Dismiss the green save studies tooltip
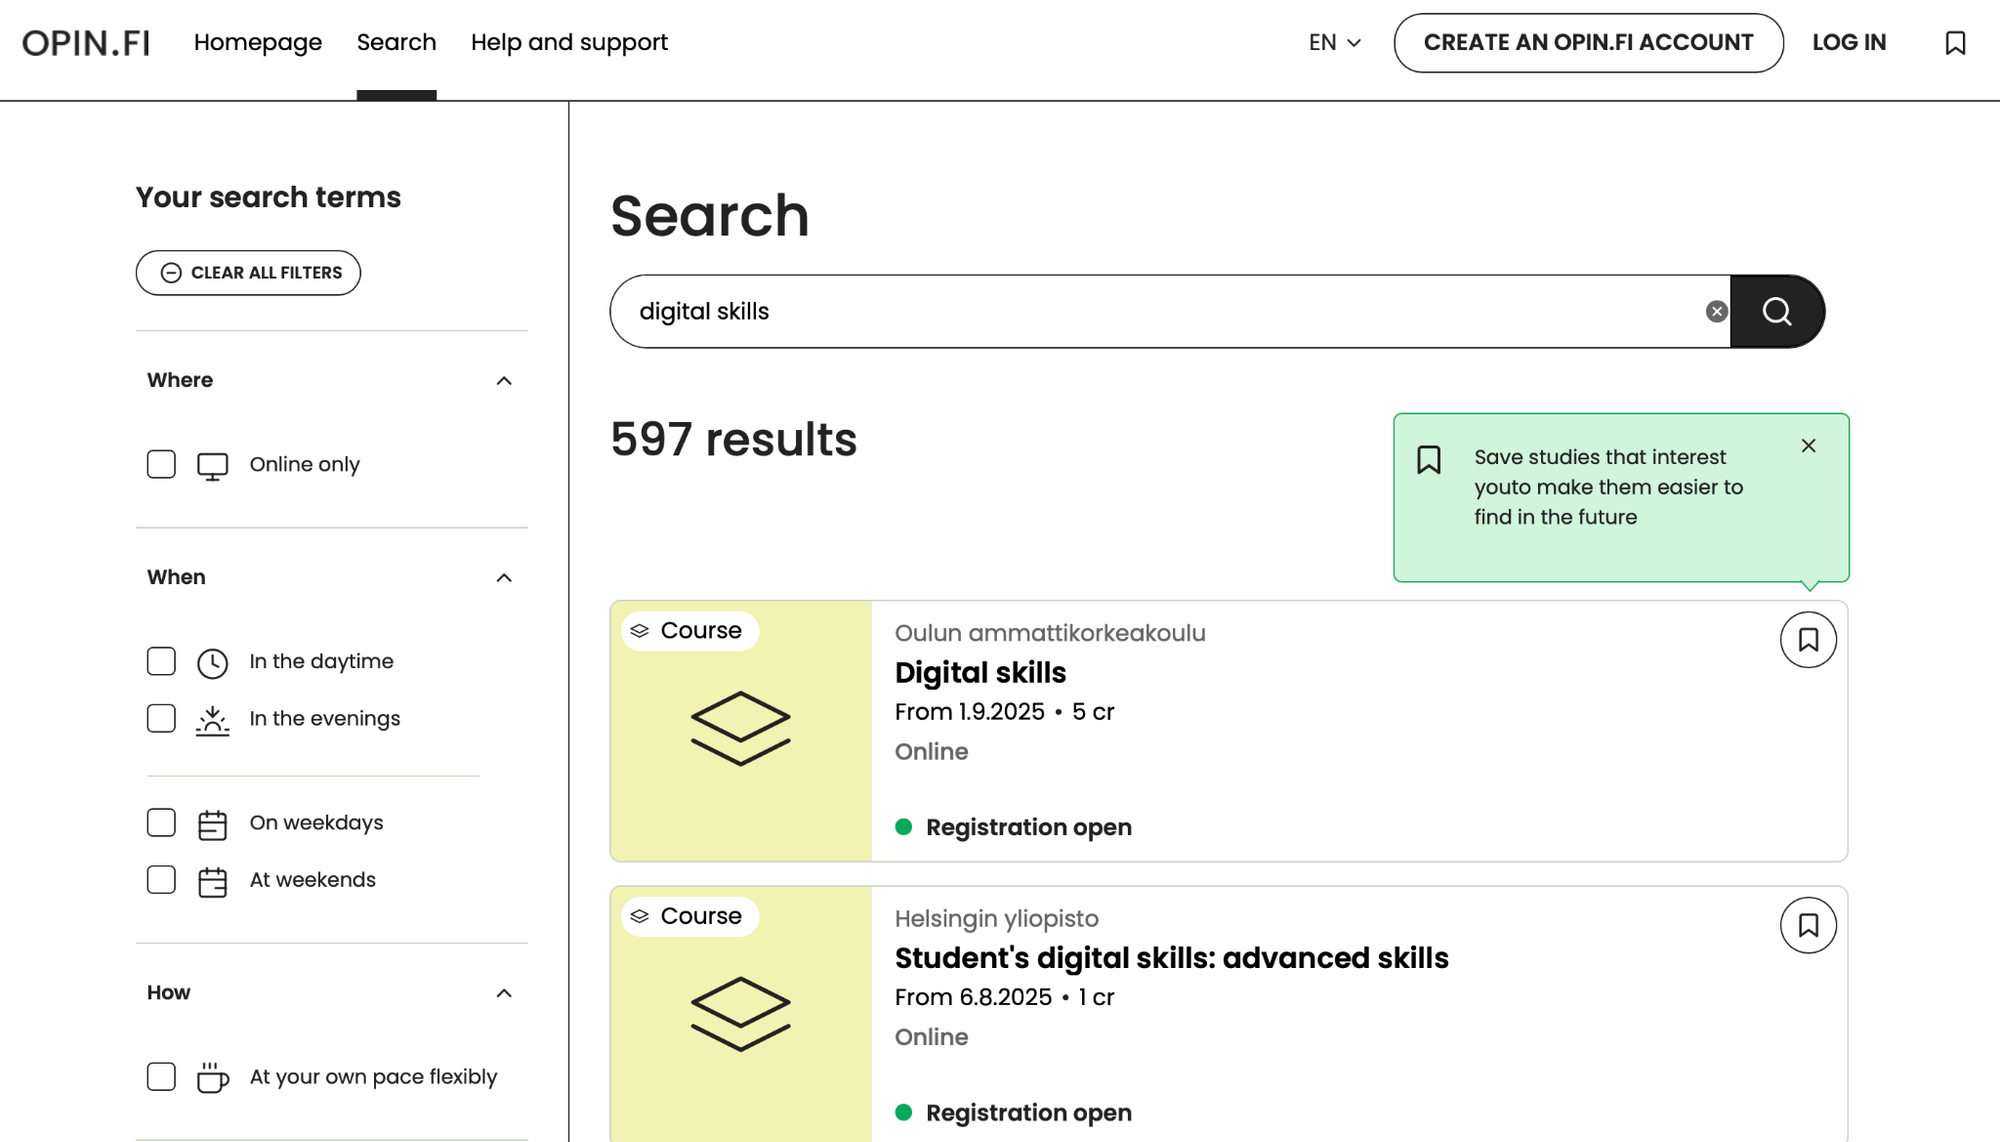Viewport: 2000px width, 1142px height. click(x=1808, y=446)
